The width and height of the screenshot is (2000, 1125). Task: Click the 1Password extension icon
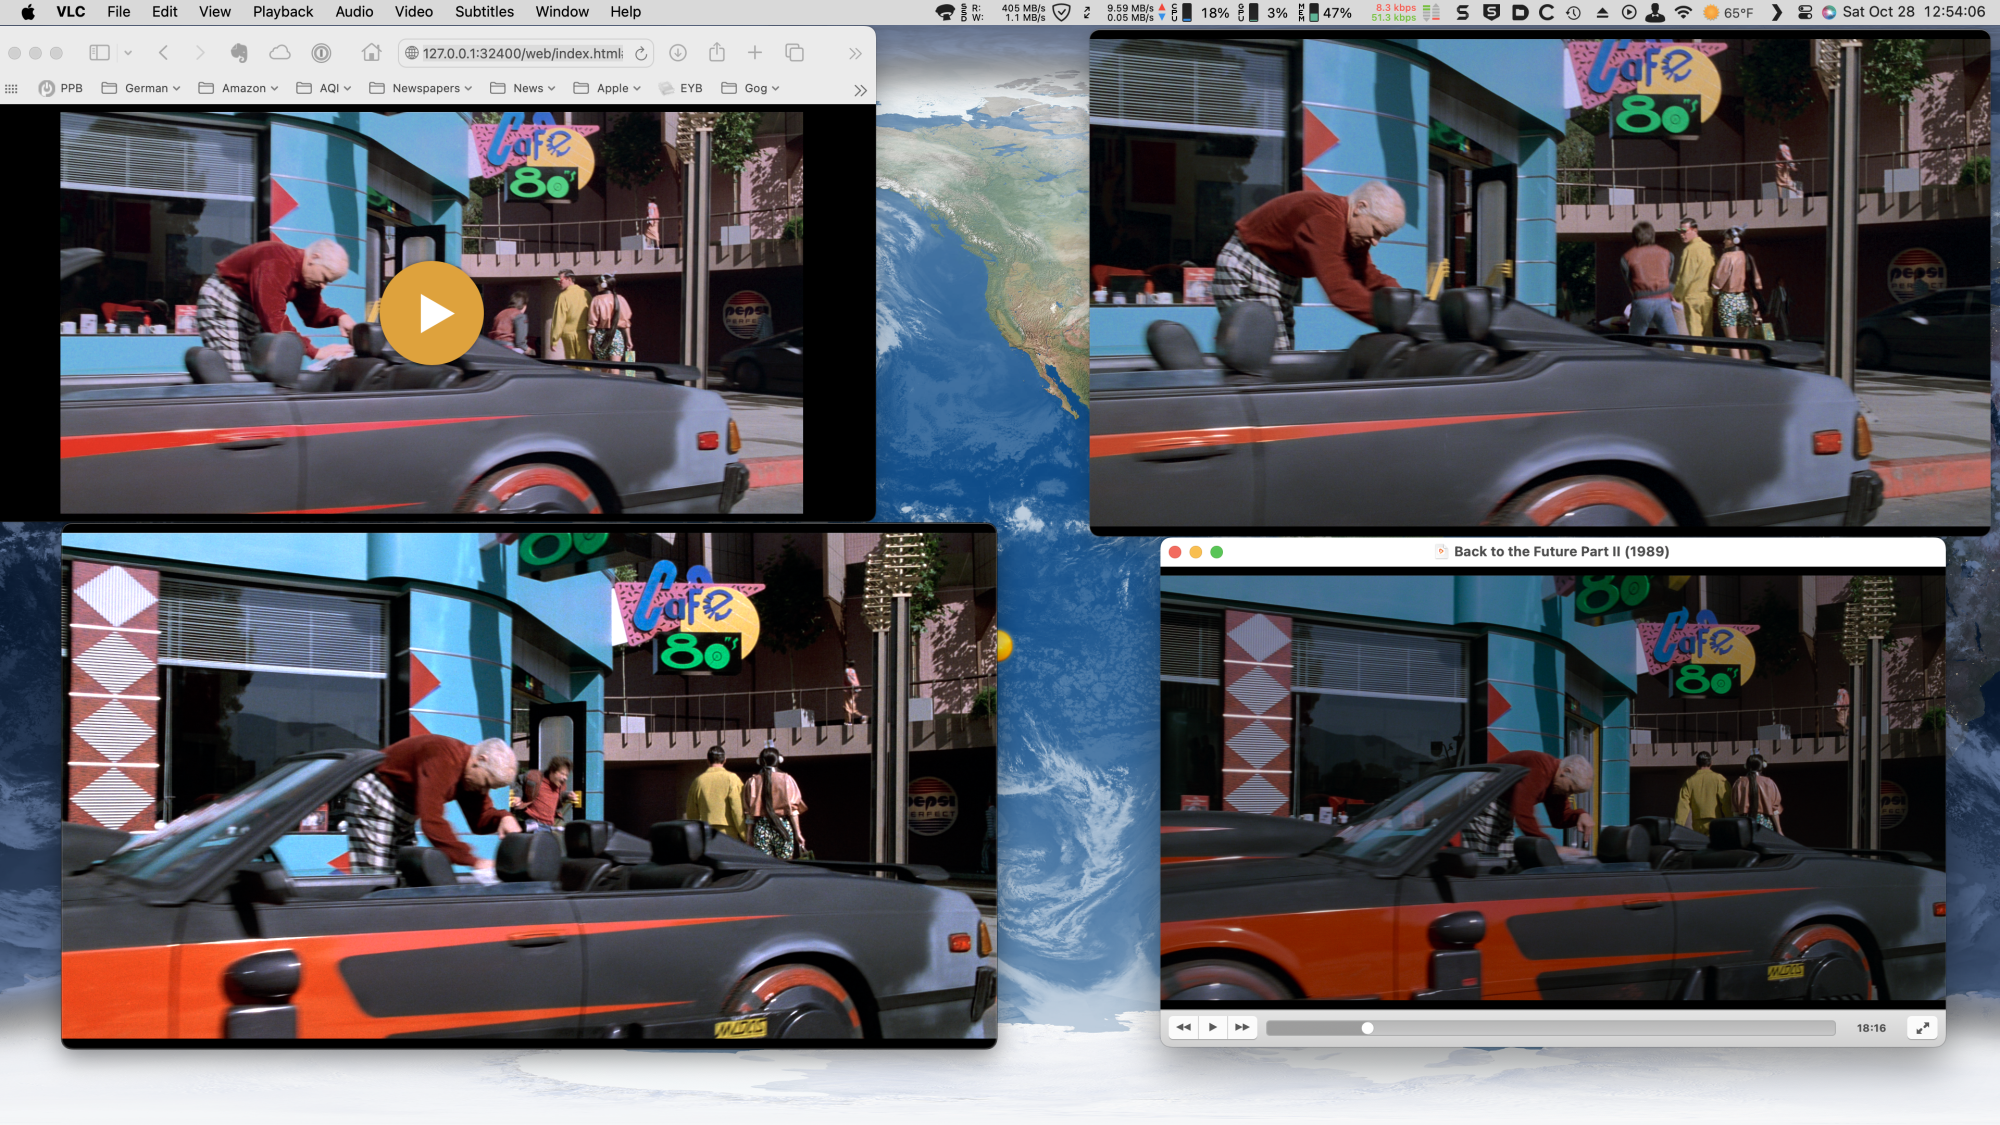point(321,53)
